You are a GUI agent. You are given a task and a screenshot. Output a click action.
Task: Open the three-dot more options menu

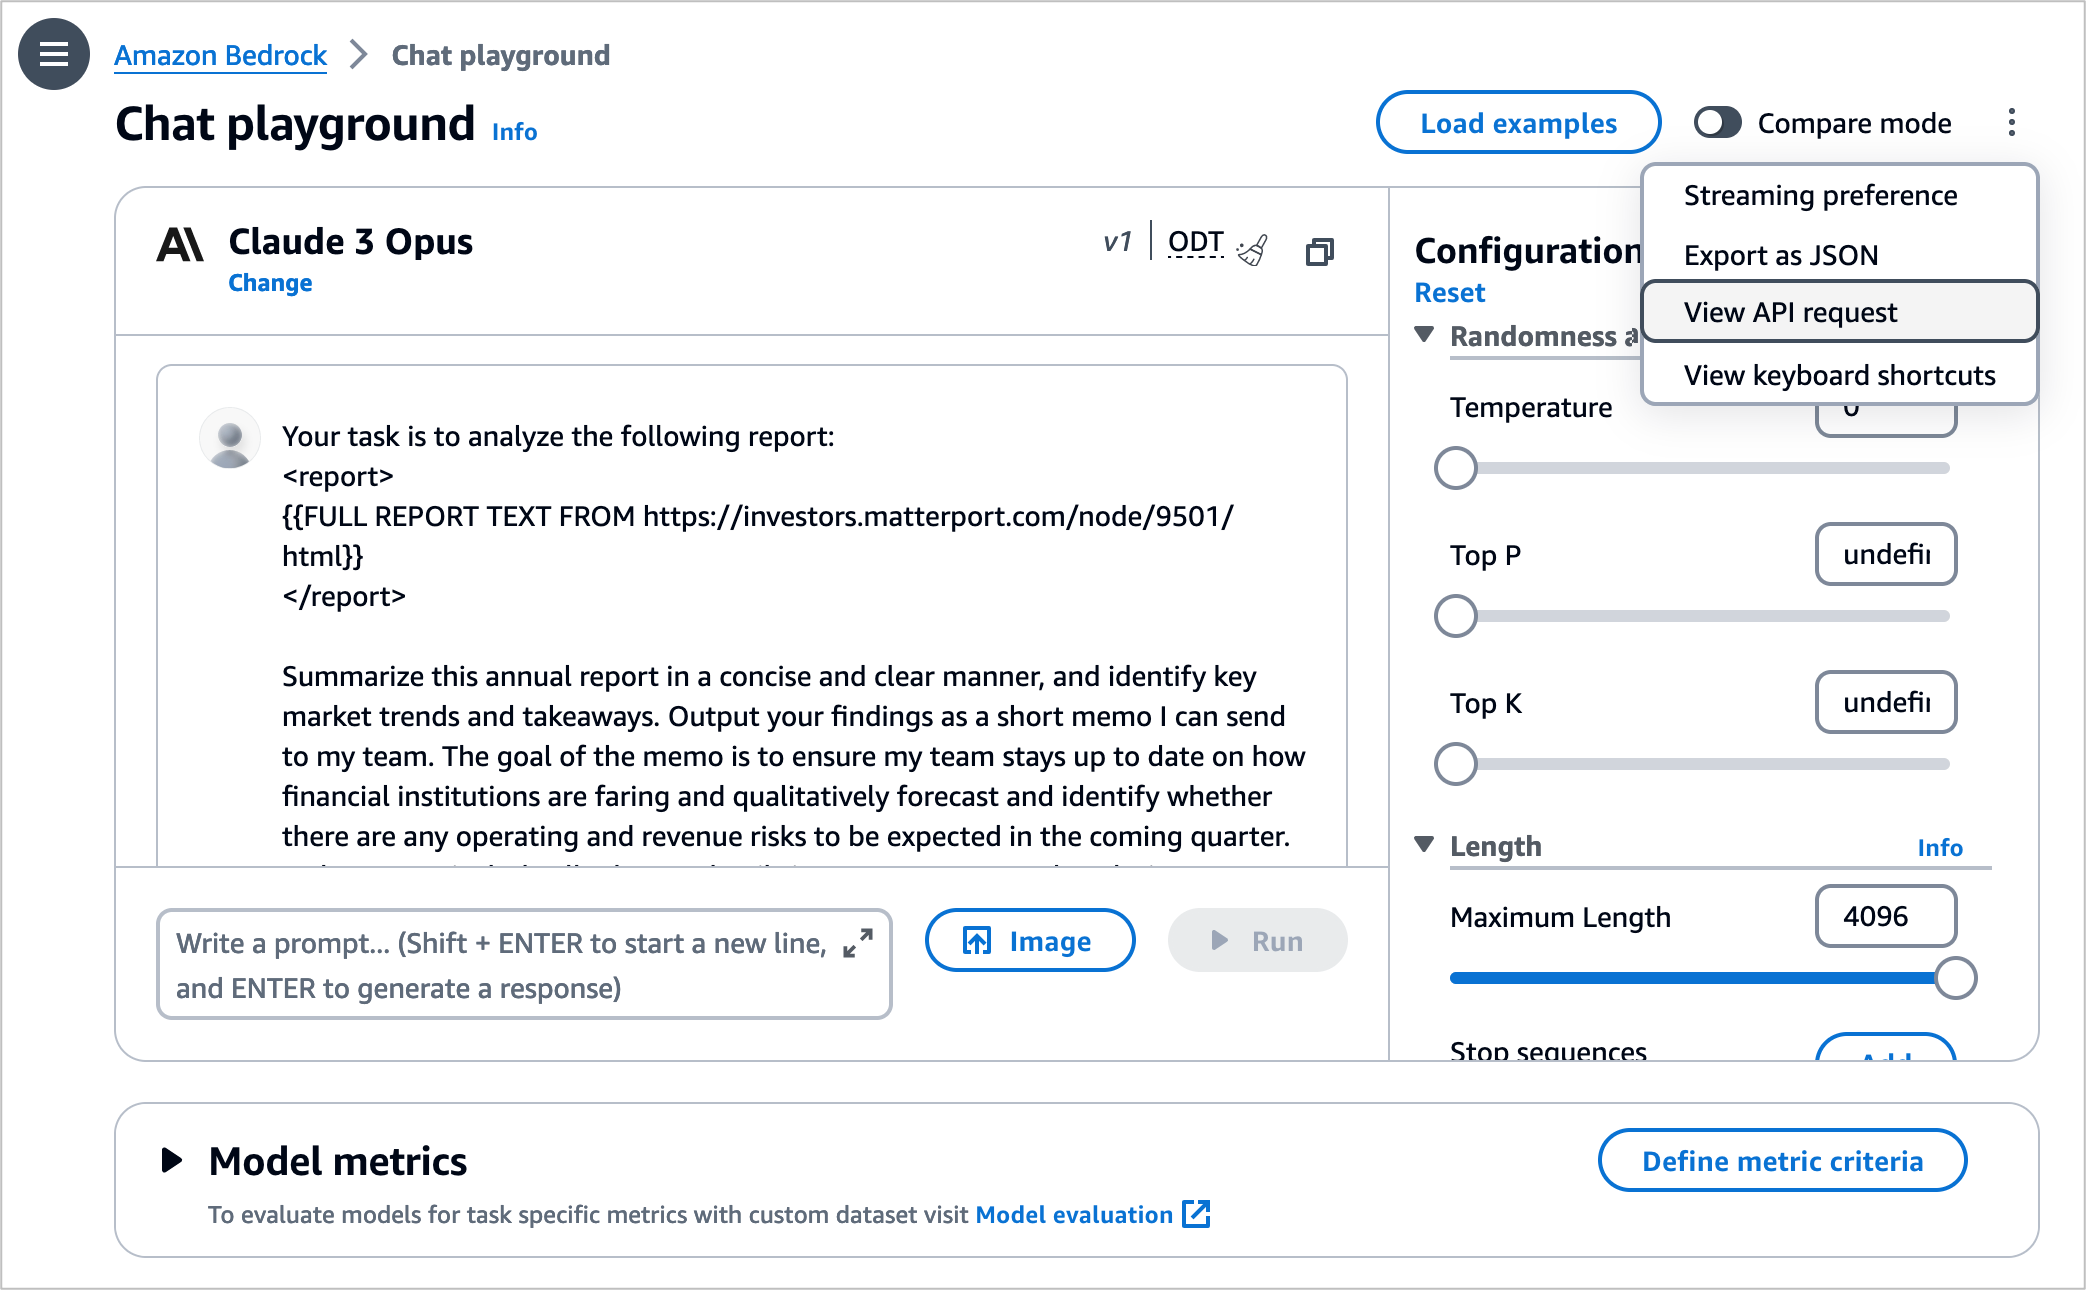(x=2012, y=123)
